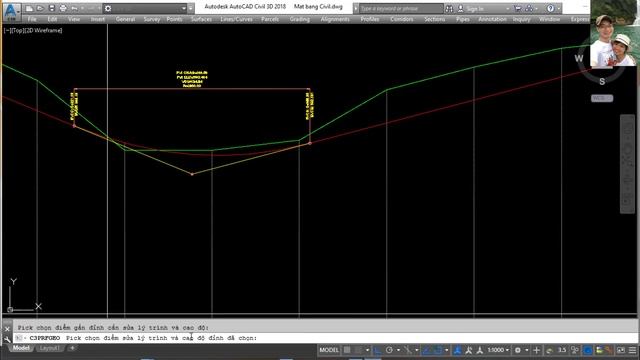Open the status bar Customization menu icon
640x360 pixels.
[x=633, y=350]
